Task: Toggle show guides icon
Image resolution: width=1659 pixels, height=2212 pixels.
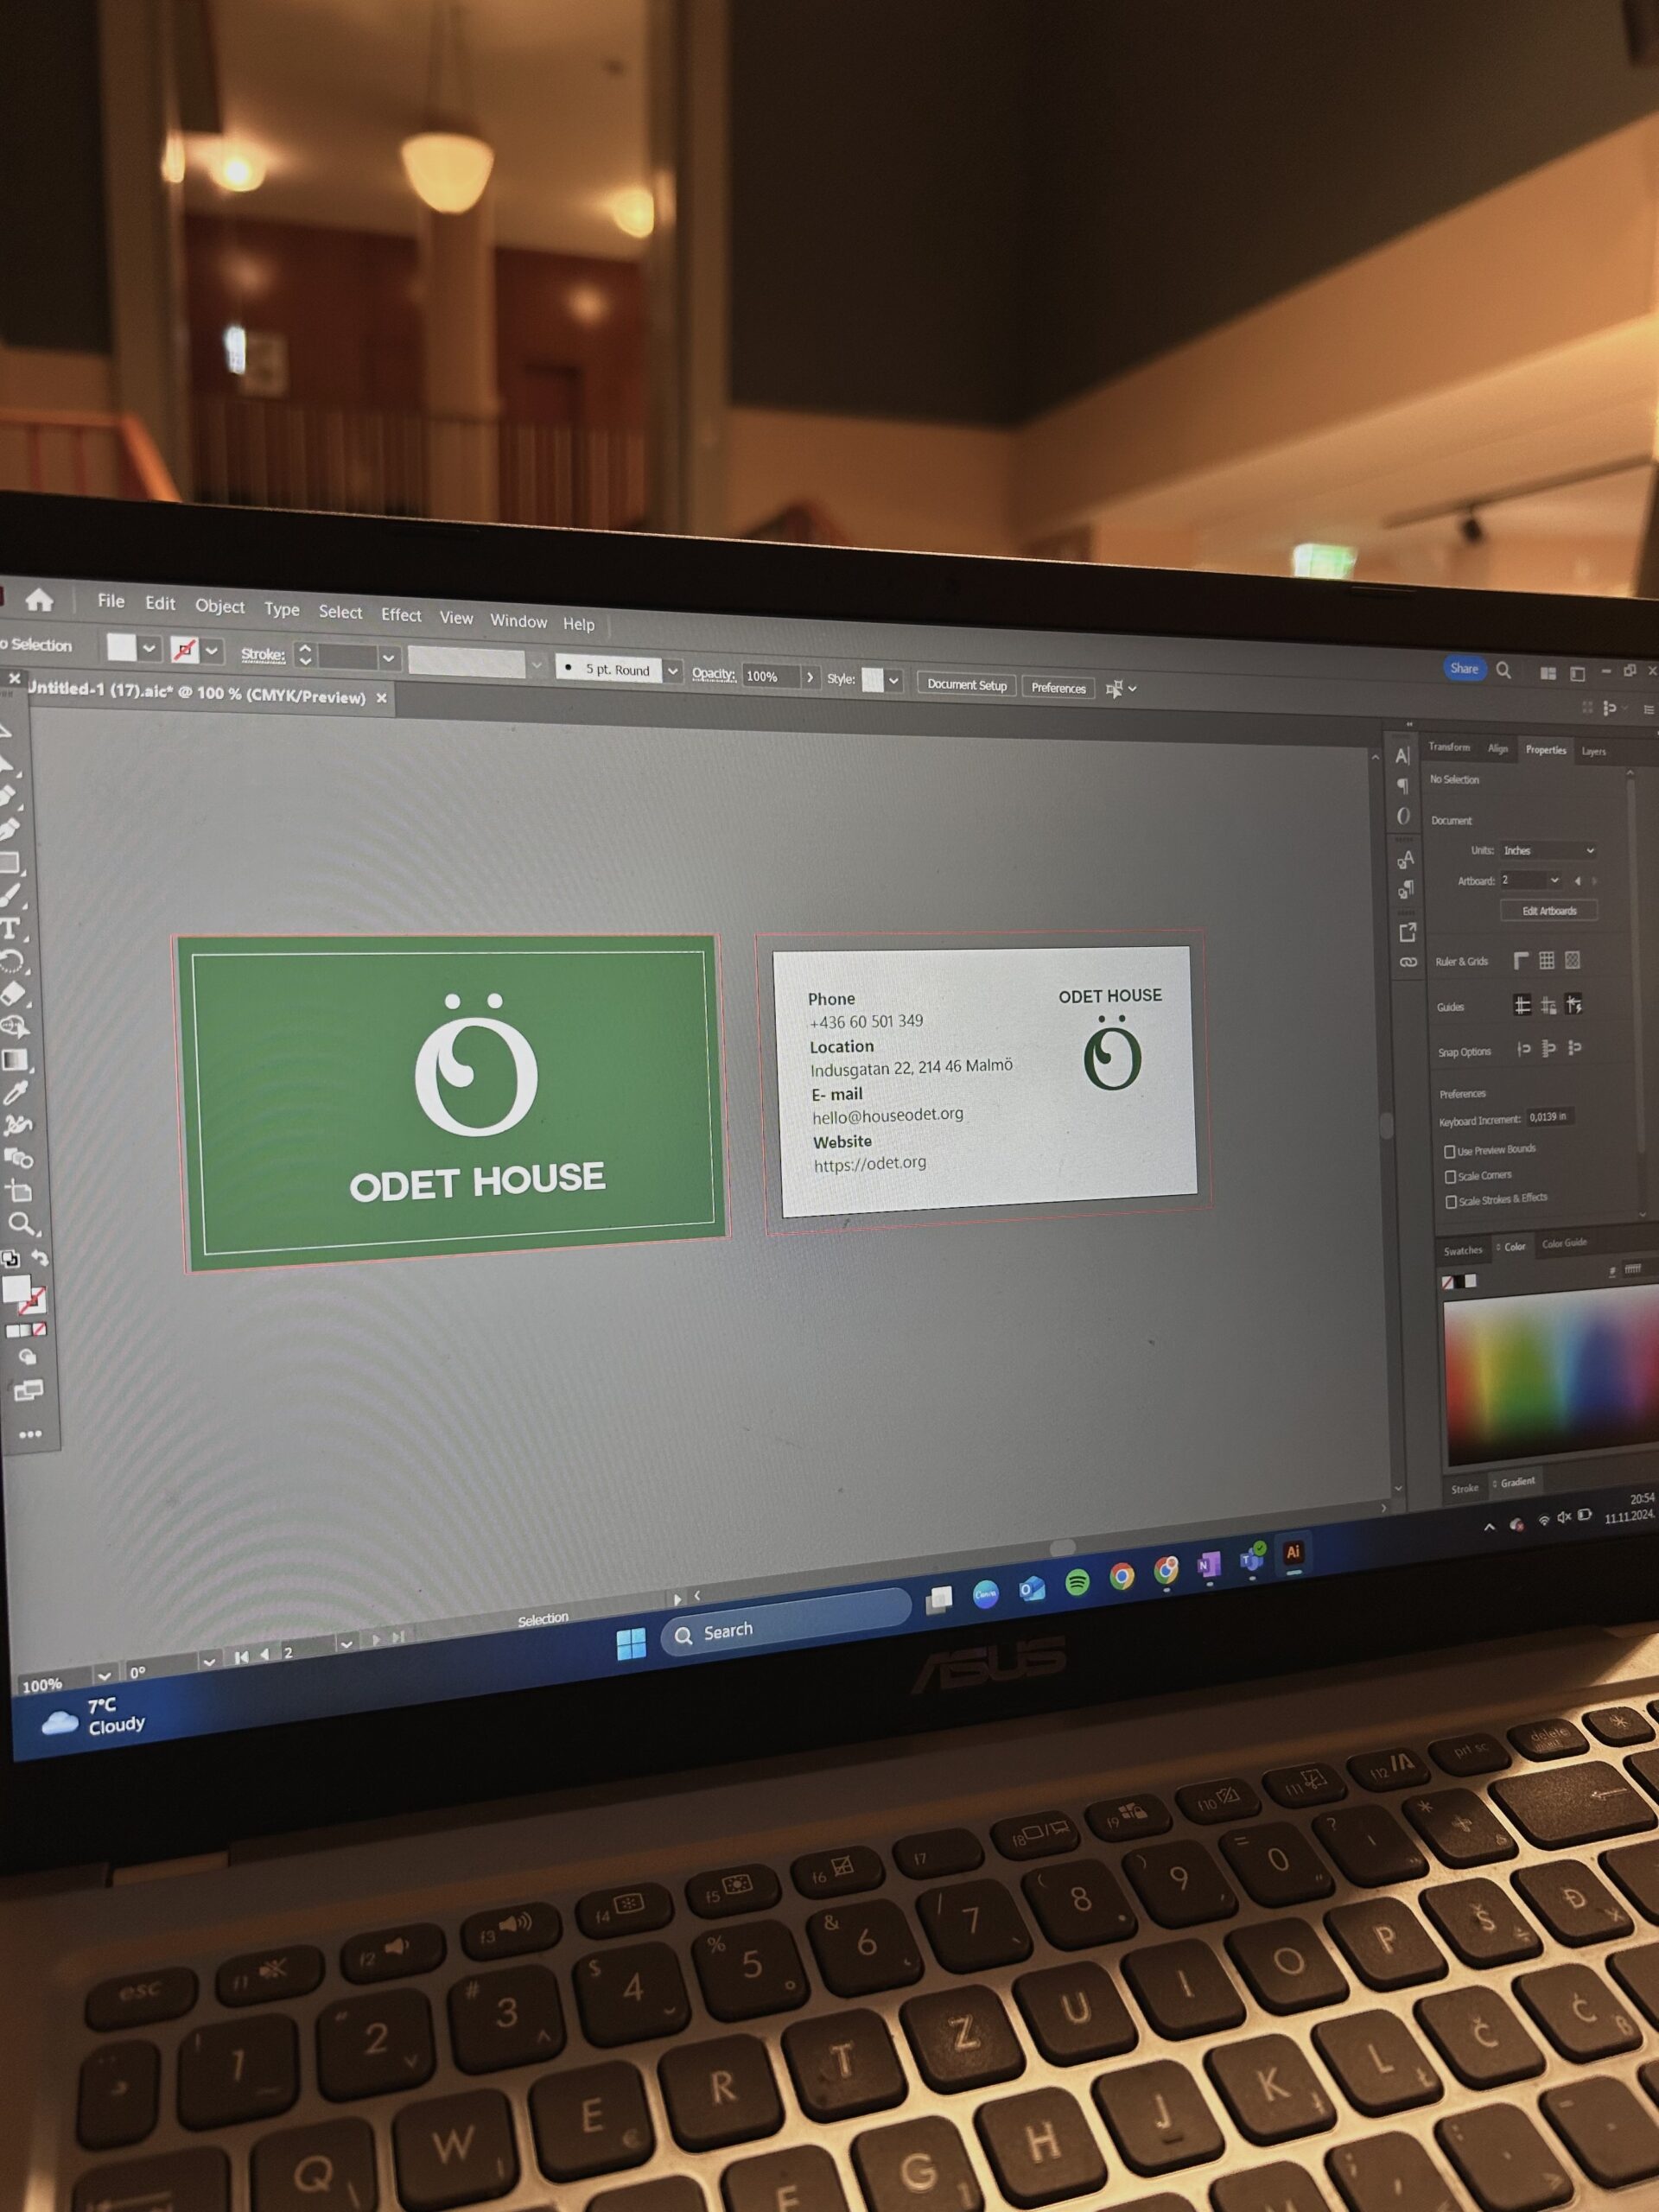Action: (1522, 1005)
